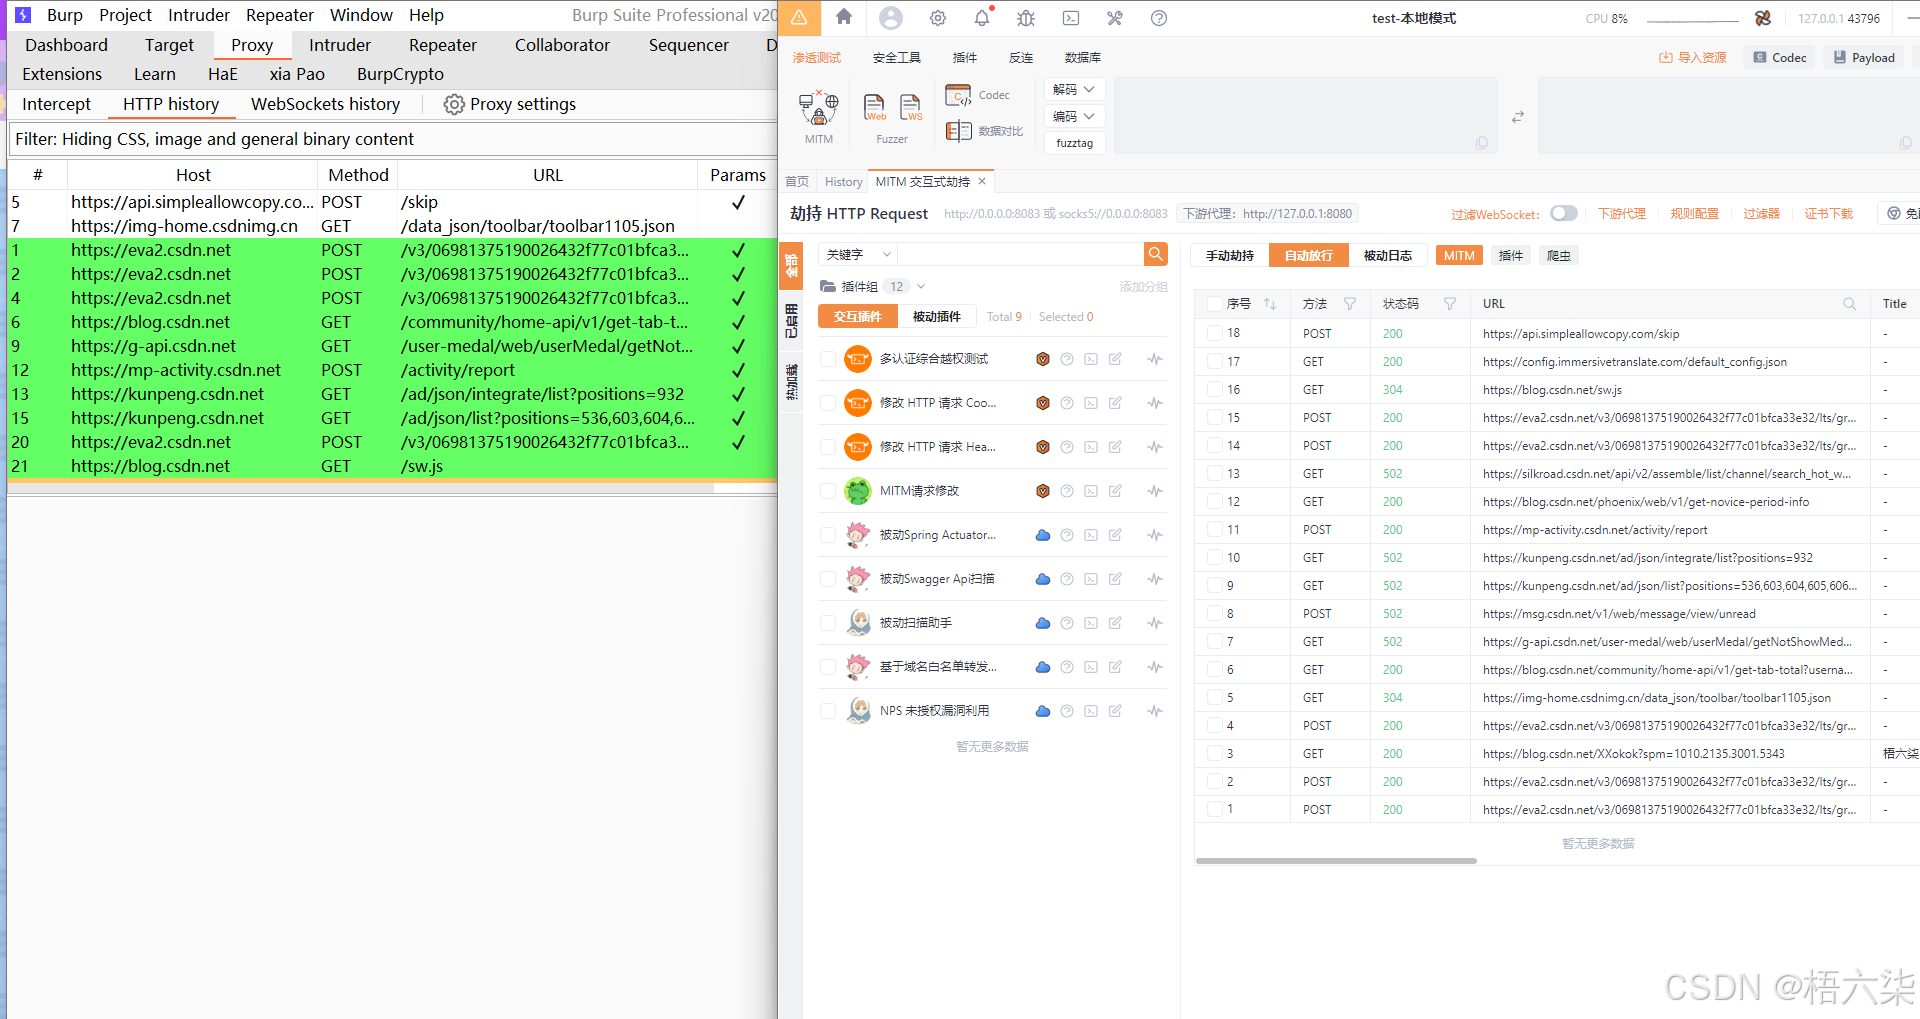
Task: Open the notification bell in Yakit
Action: pyautogui.click(x=982, y=17)
